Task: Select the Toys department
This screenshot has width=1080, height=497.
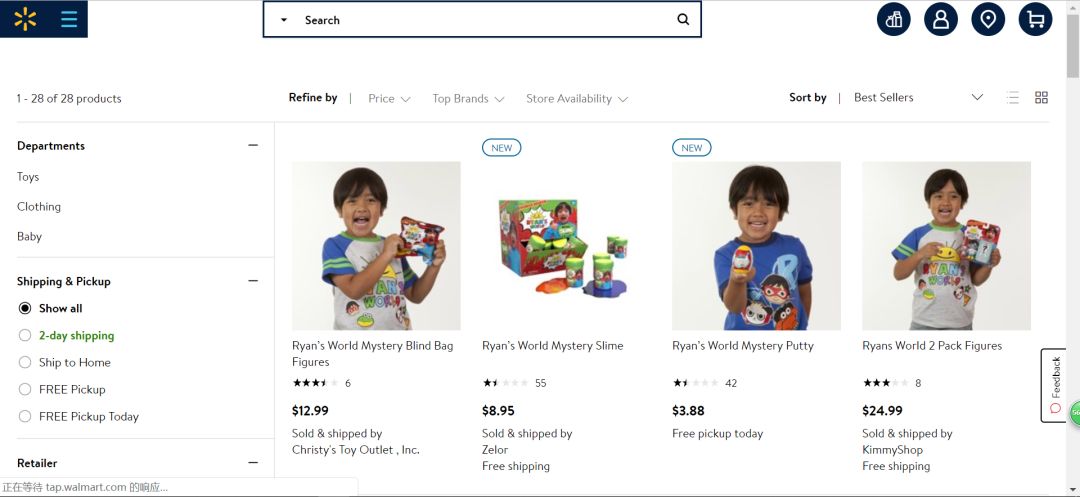Action: coord(28,177)
